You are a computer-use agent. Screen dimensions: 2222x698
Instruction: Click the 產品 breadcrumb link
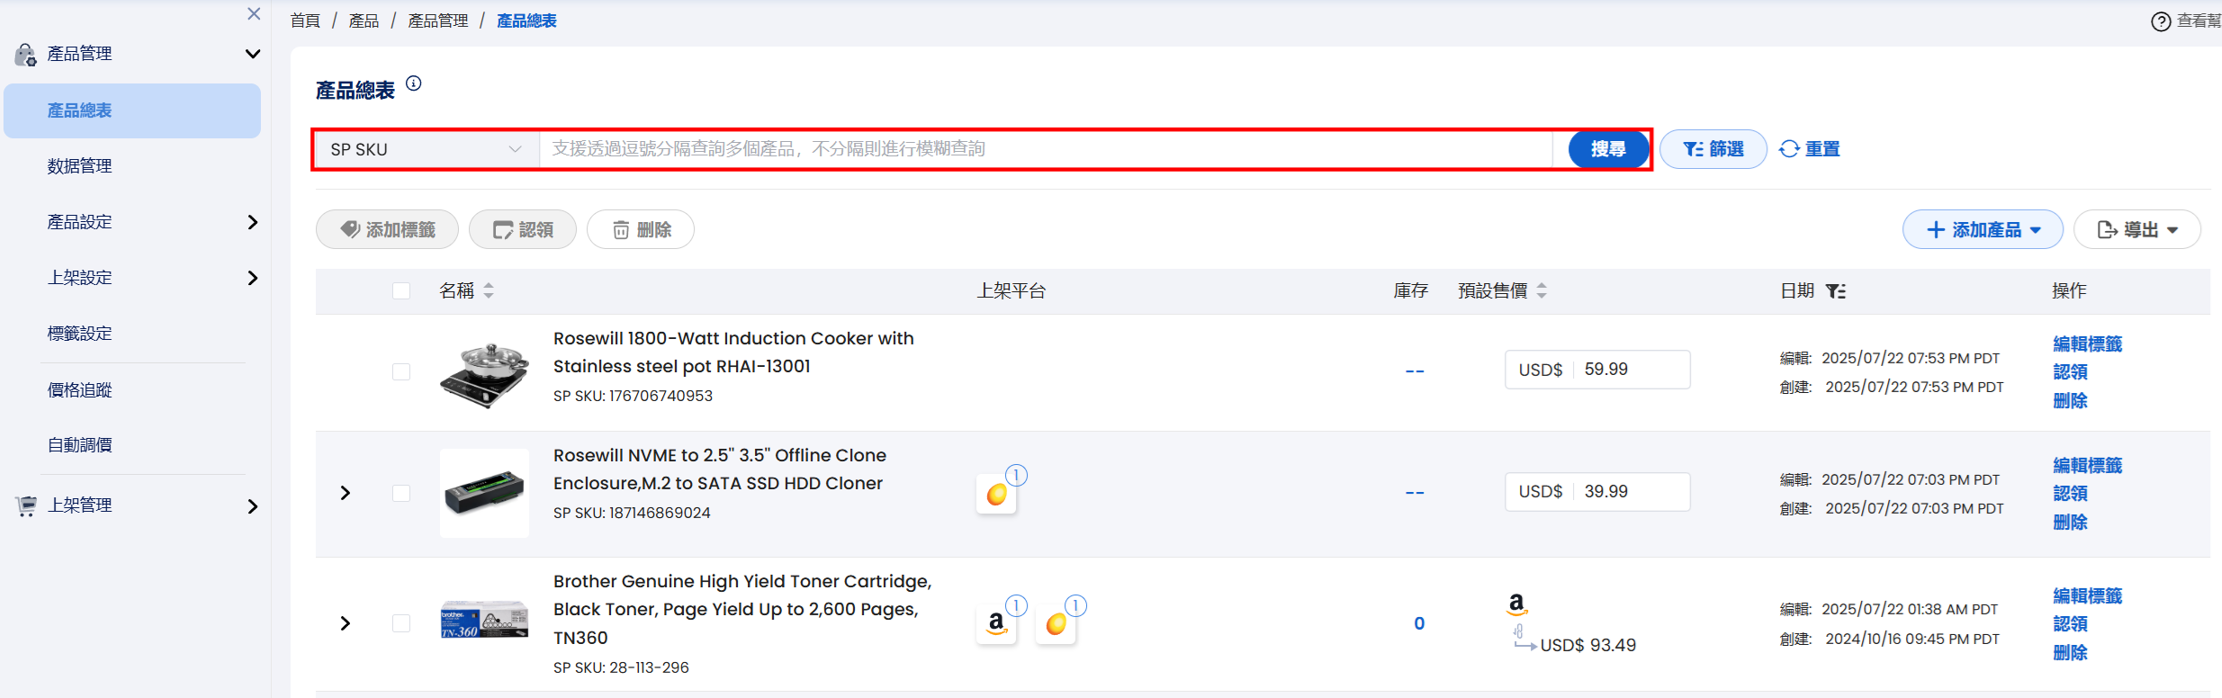tap(364, 21)
